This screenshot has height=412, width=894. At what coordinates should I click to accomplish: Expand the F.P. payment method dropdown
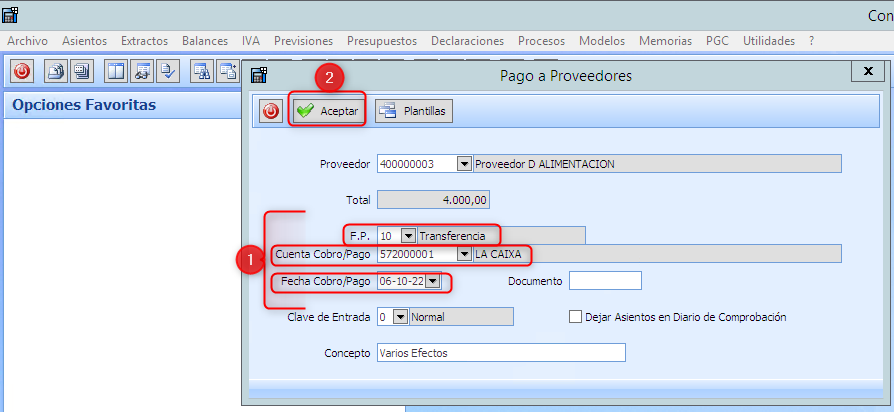[x=407, y=236]
